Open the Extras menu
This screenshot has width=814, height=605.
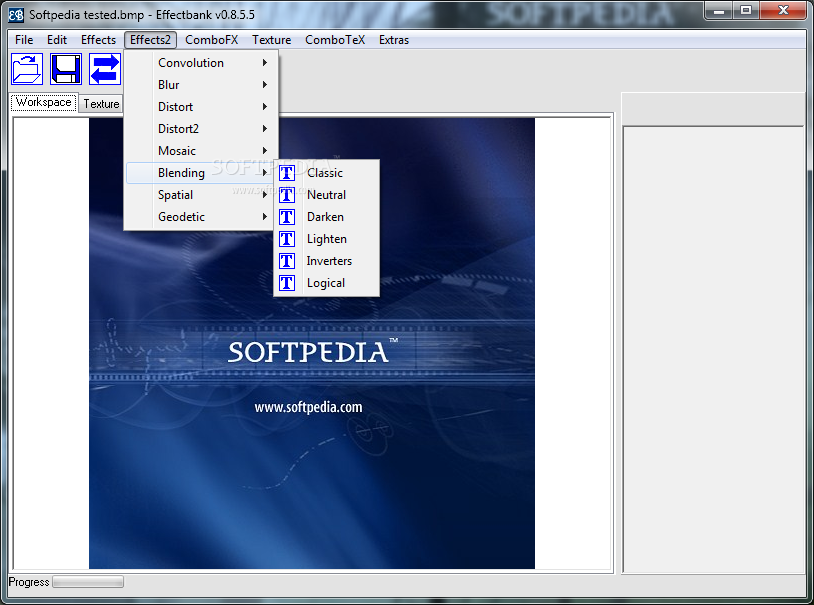coord(394,40)
